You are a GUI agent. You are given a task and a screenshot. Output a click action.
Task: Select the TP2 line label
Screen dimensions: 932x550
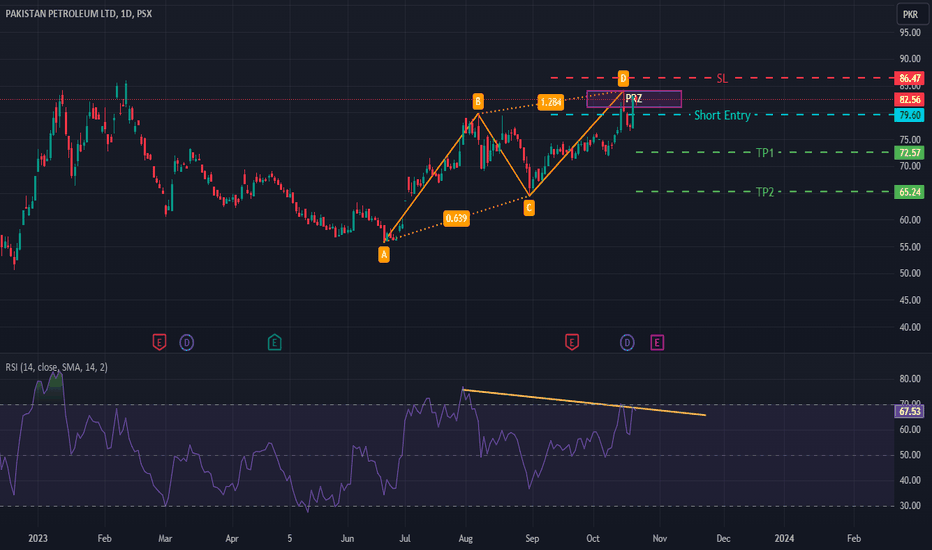[765, 192]
